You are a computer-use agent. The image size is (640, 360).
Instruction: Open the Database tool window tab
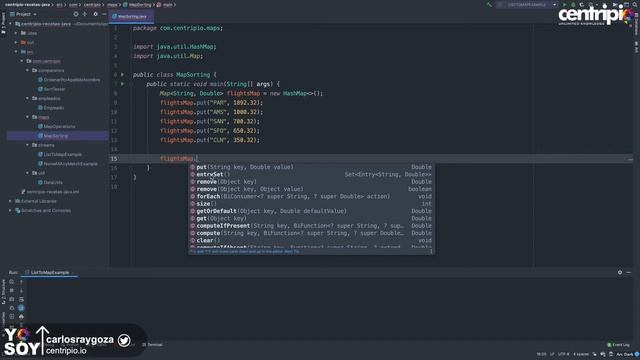636,24
